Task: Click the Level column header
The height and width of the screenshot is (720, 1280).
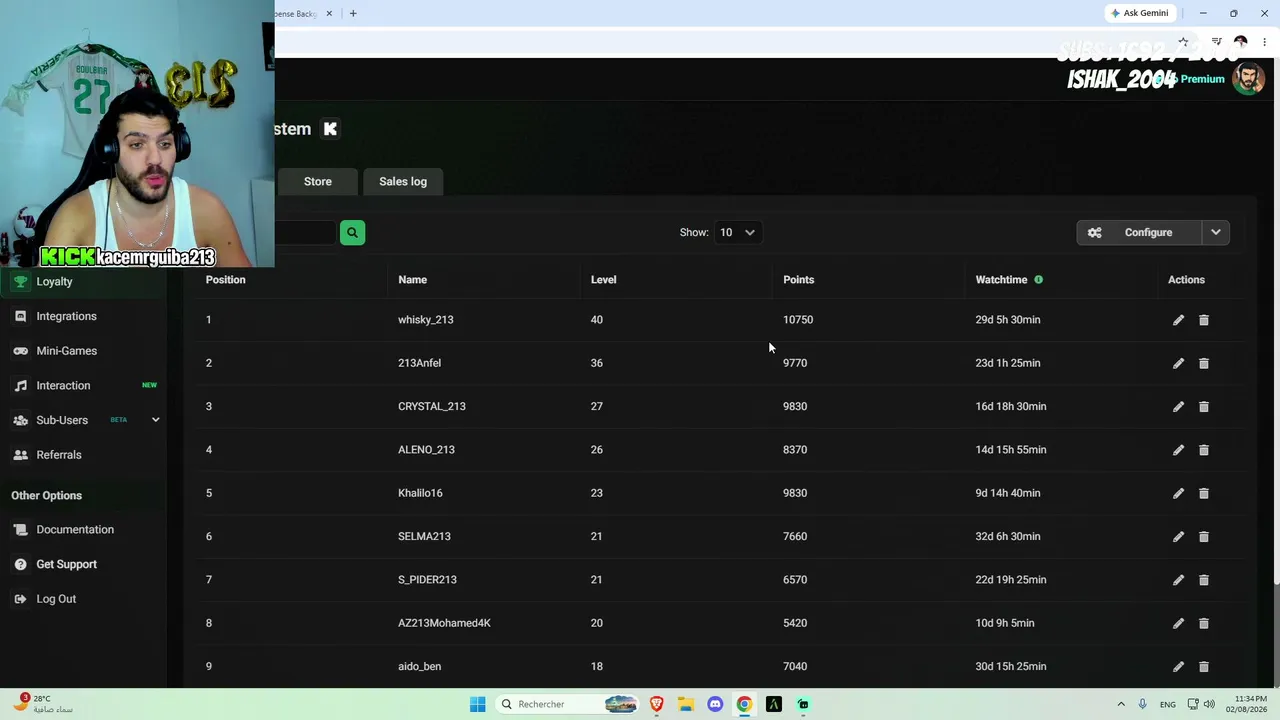Action: (603, 280)
